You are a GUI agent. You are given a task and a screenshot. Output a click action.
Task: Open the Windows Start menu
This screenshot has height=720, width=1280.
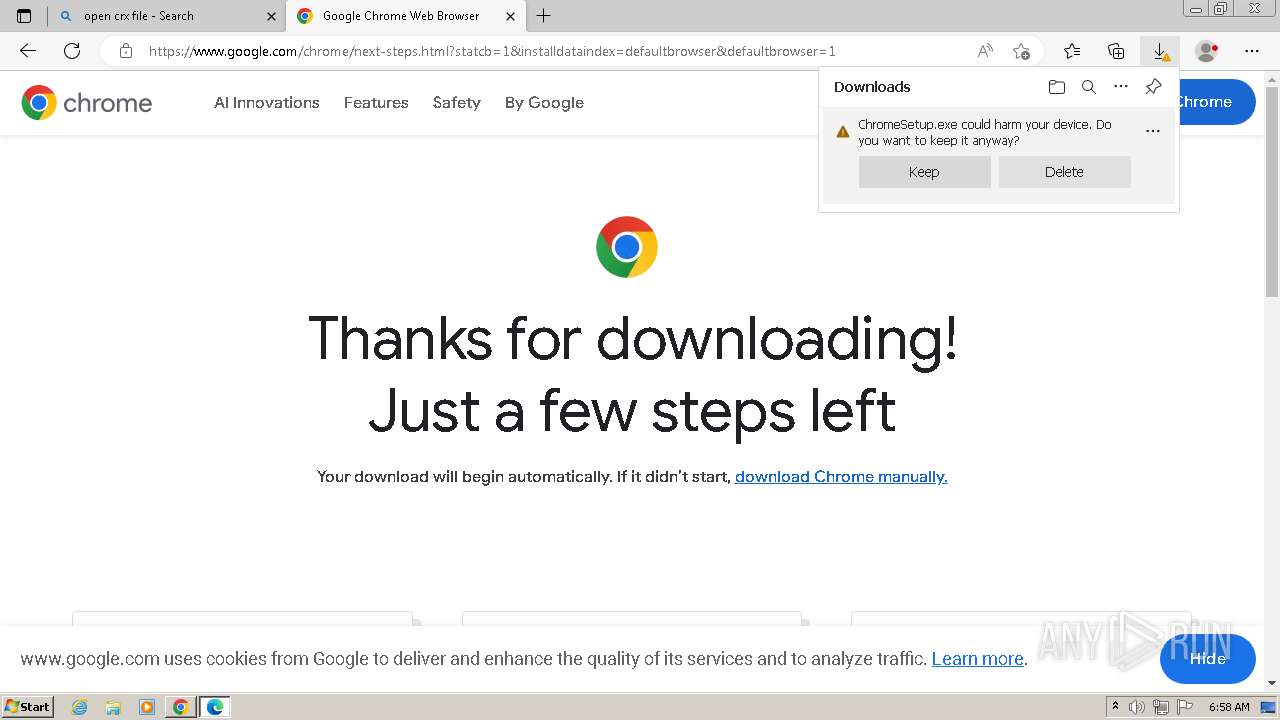point(28,707)
